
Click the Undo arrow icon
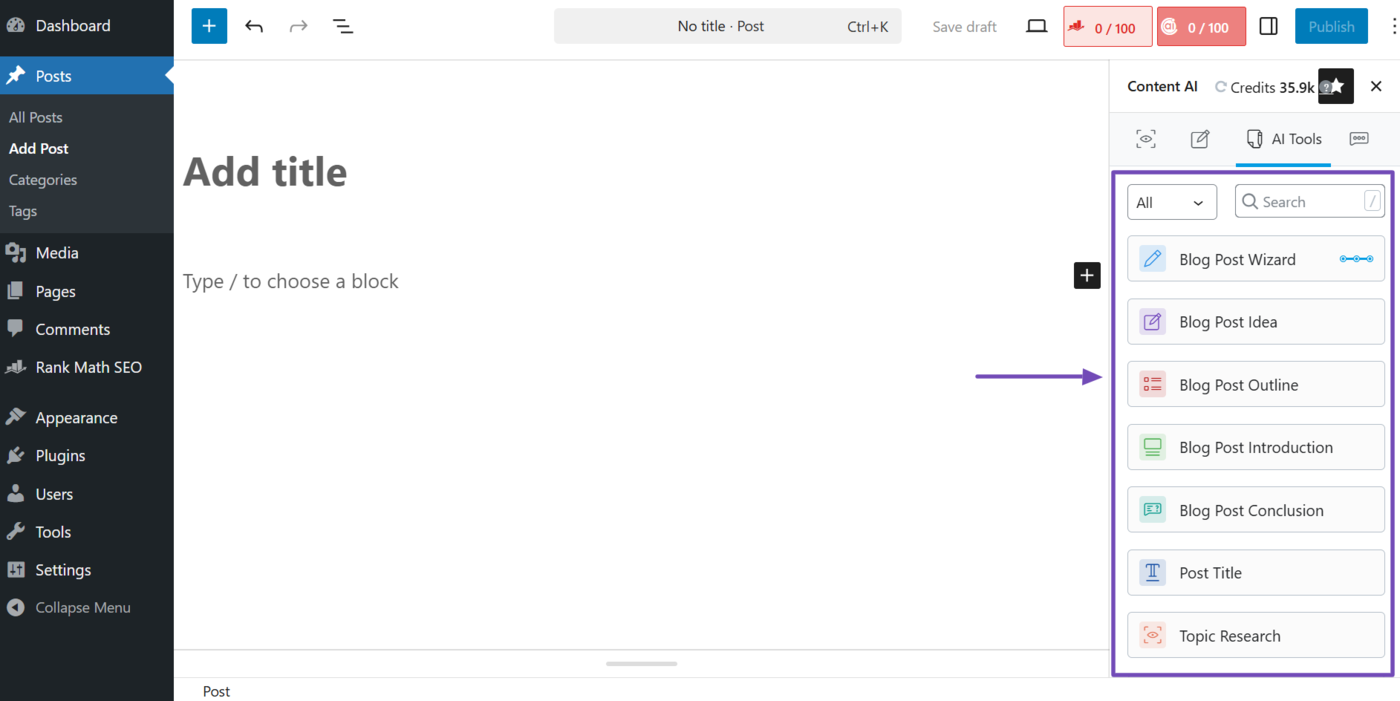click(254, 26)
